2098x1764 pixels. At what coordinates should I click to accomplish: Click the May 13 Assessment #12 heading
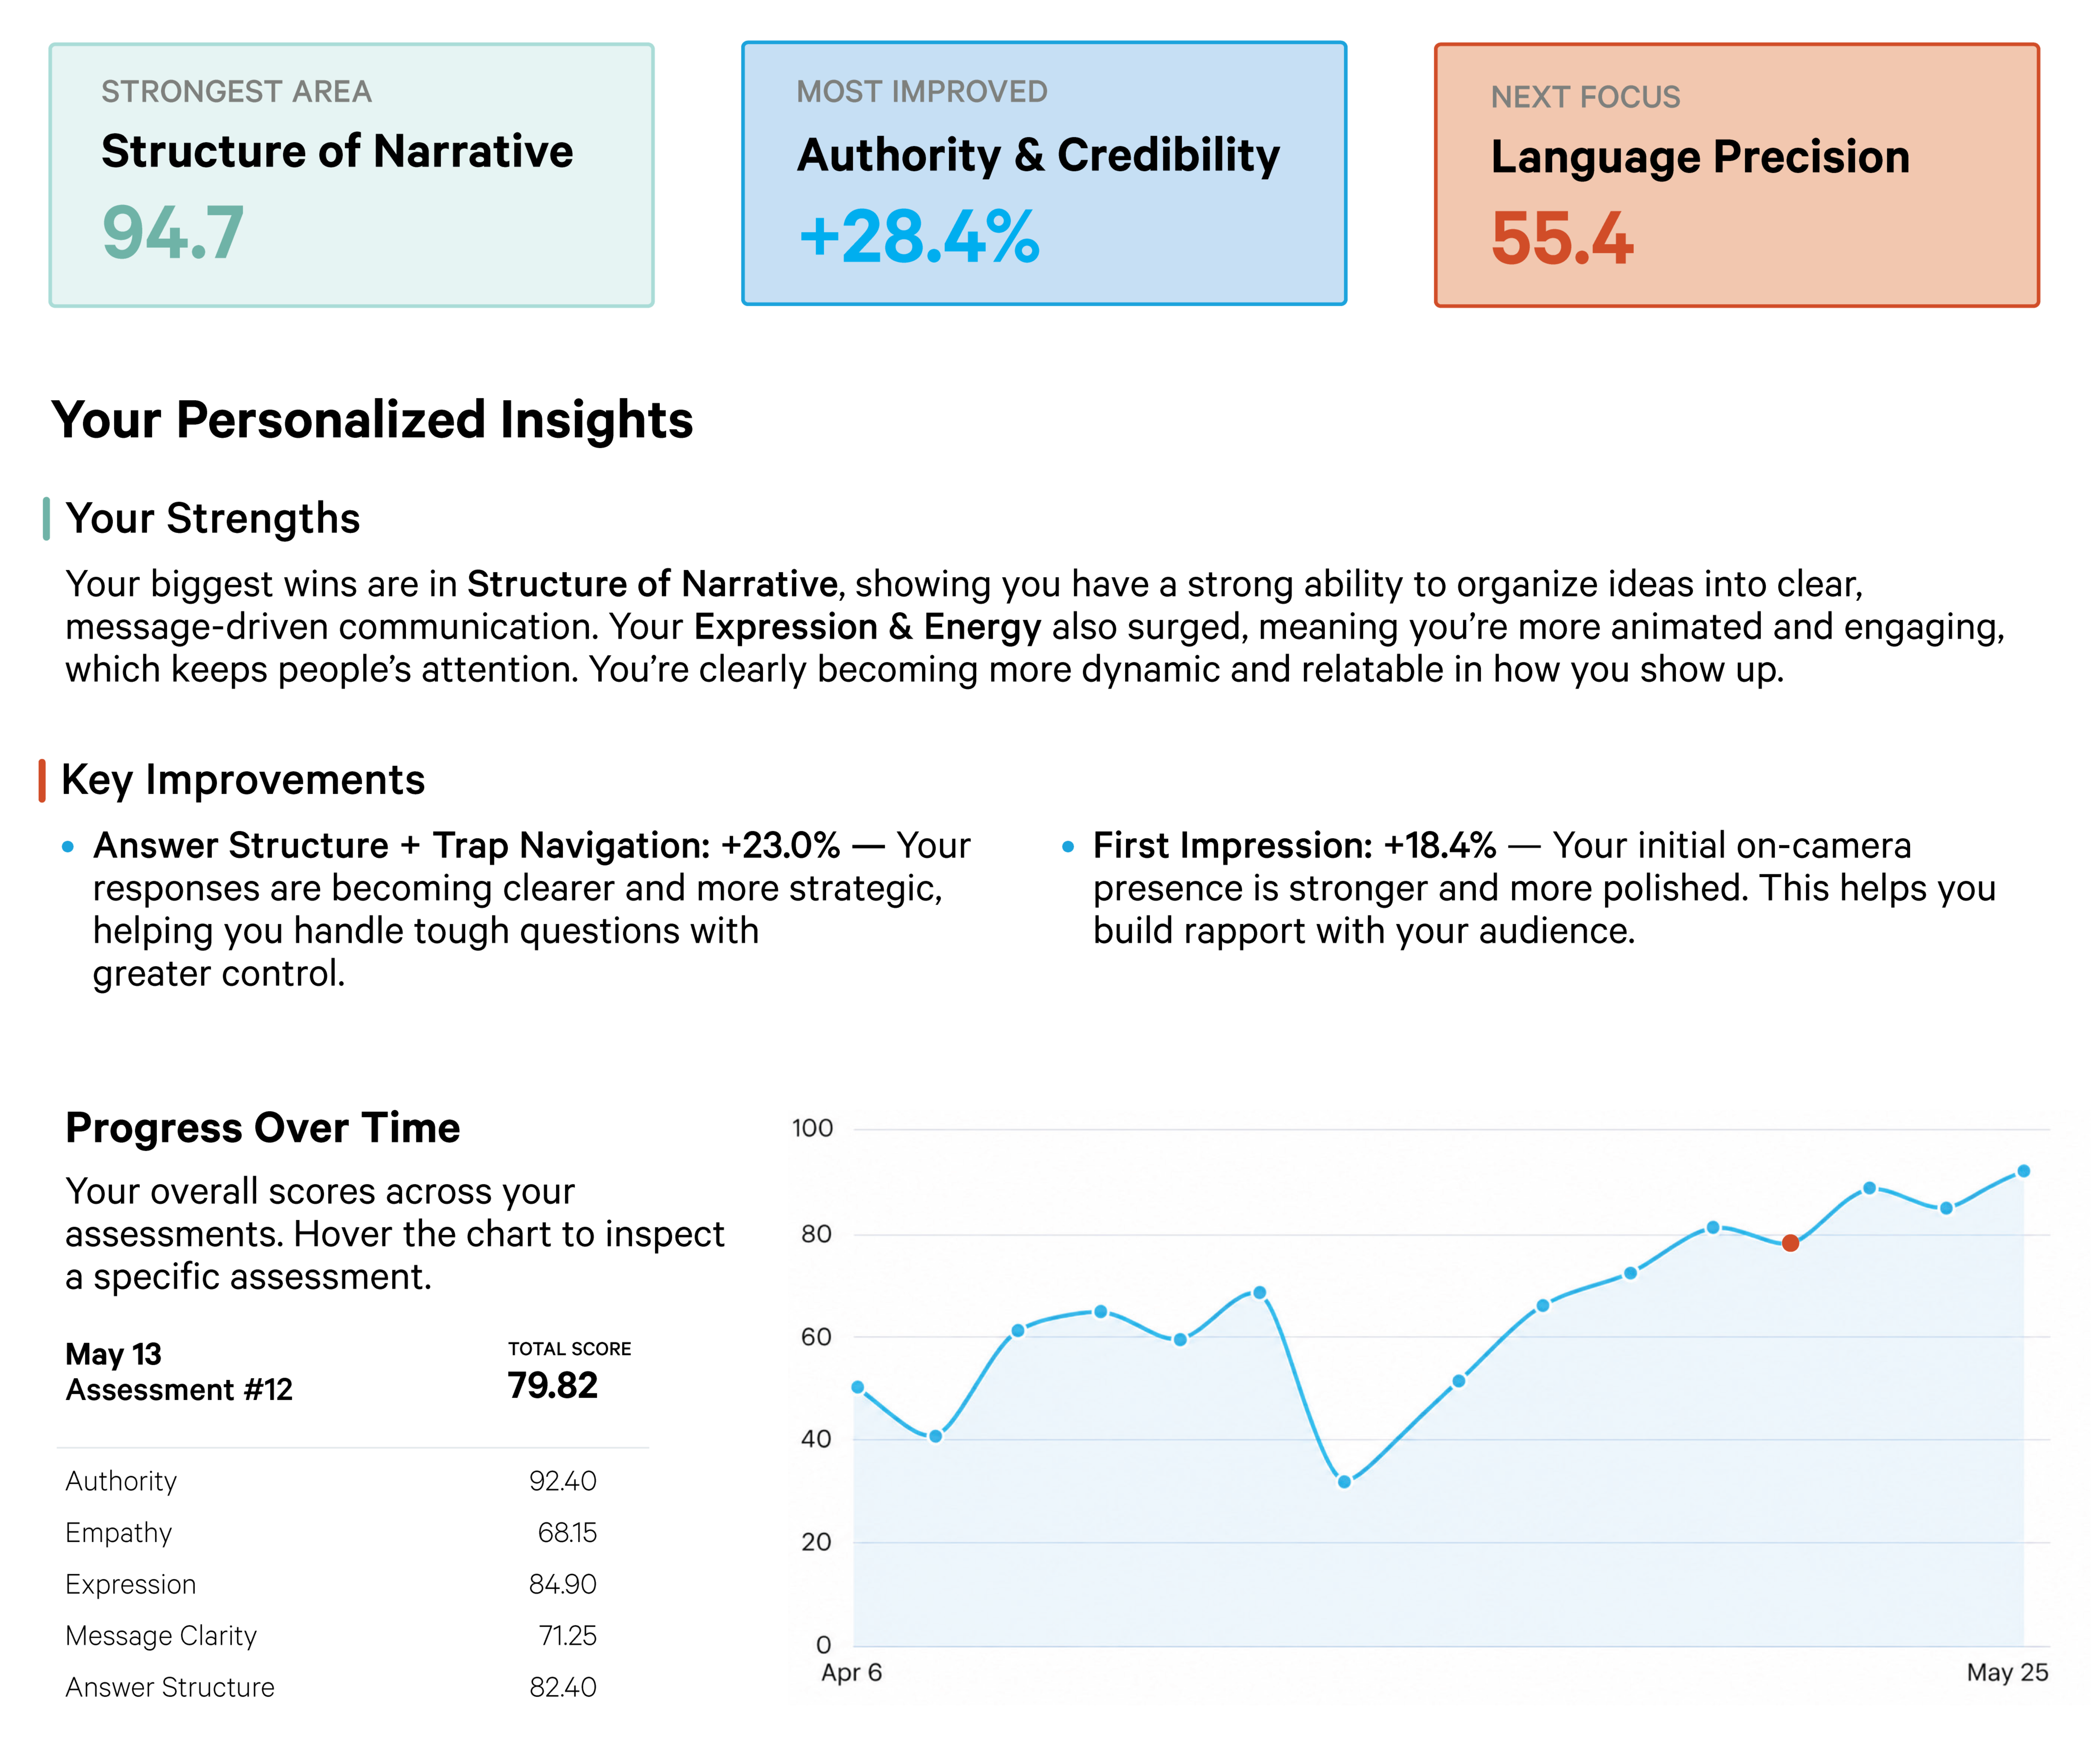179,1372
